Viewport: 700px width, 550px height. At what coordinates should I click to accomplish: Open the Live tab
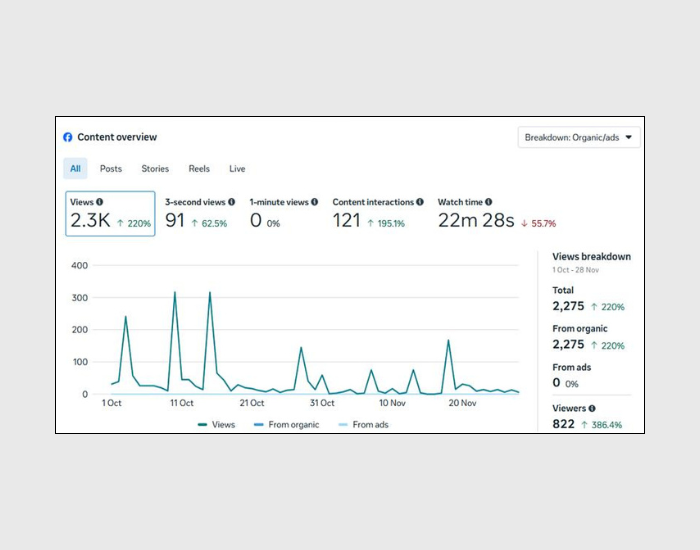237,169
